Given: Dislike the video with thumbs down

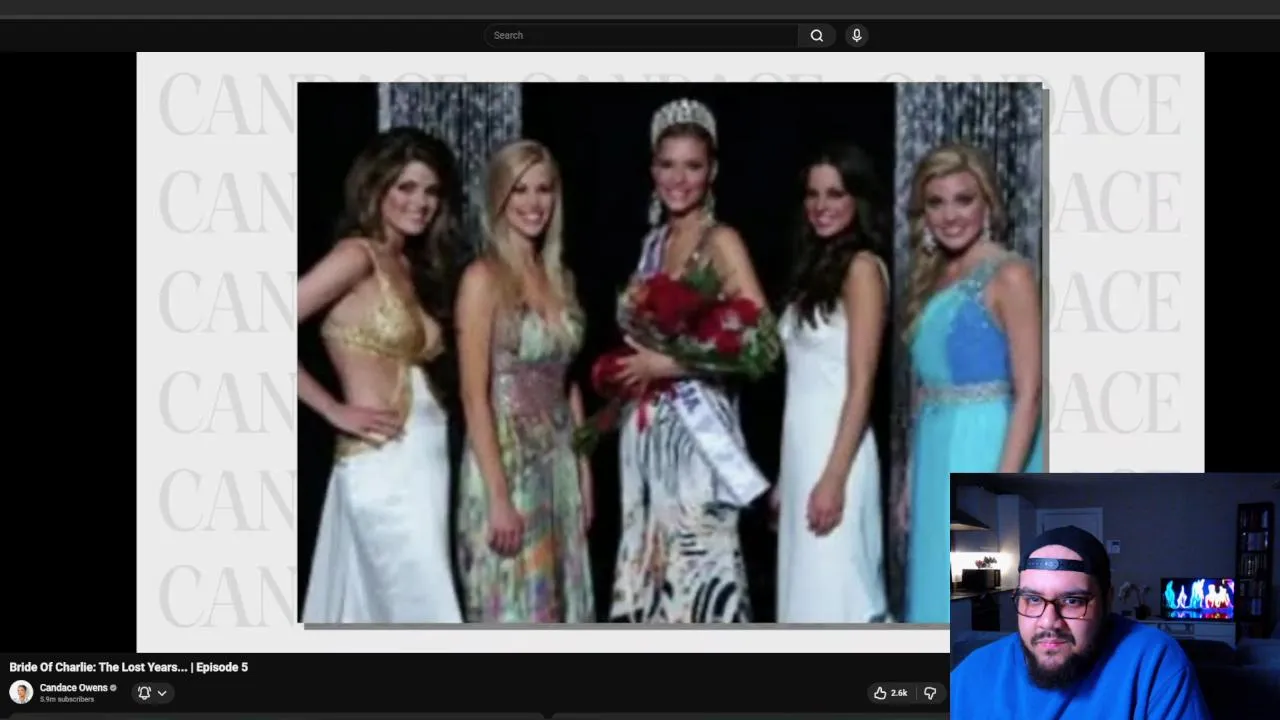Looking at the screenshot, I should [x=930, y=693].
